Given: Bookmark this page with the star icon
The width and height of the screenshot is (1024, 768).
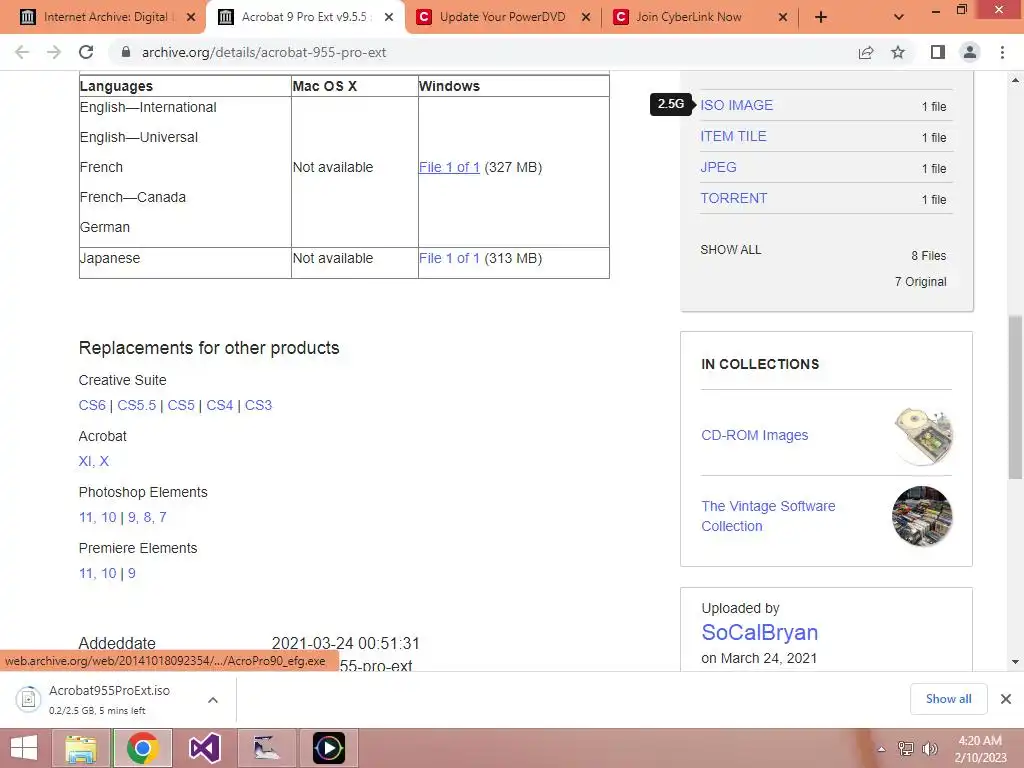Looking at the screenshot, I should point(898,52).
